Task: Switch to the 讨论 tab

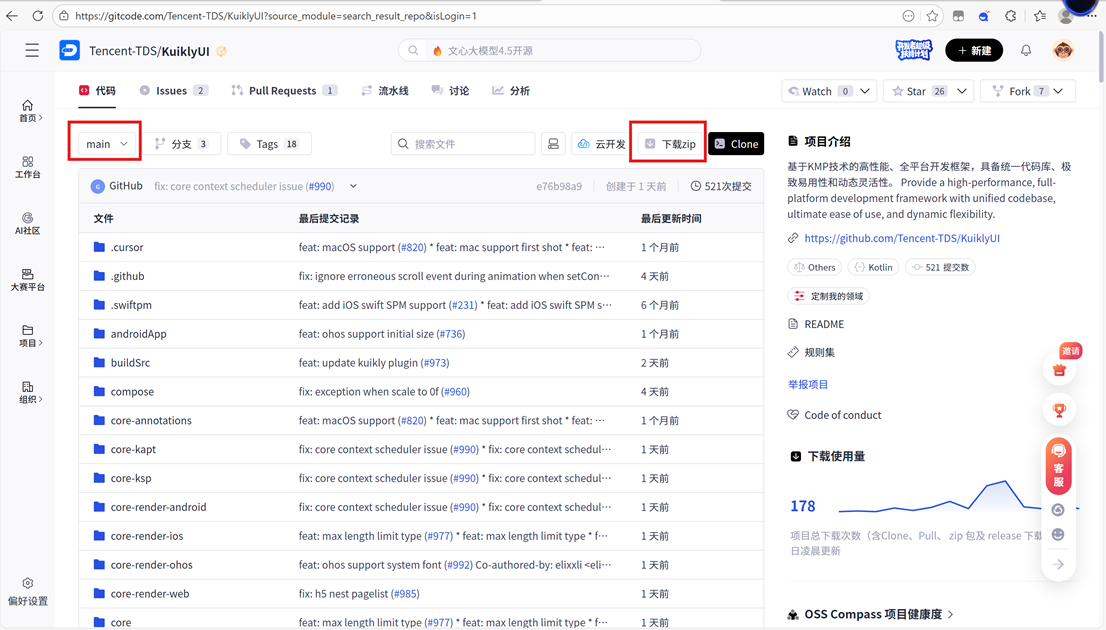Action: (x=450, y=90)
